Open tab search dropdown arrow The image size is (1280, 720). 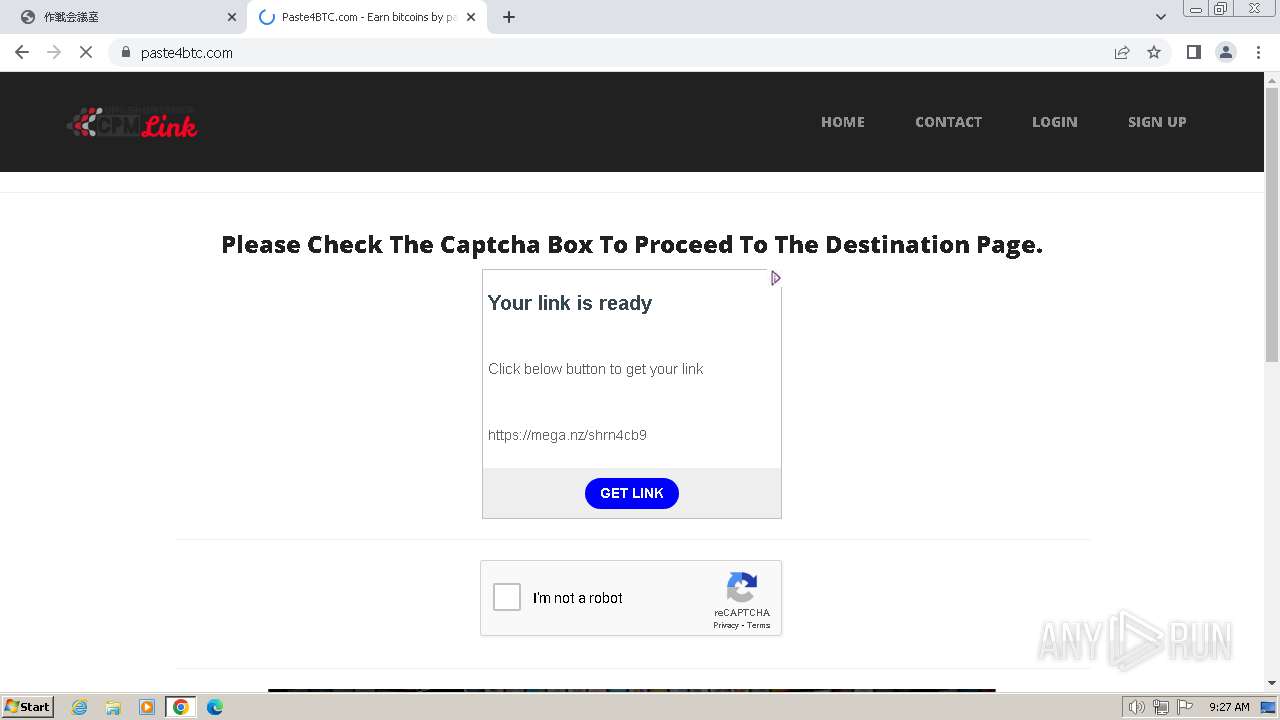click(1161, 17)
